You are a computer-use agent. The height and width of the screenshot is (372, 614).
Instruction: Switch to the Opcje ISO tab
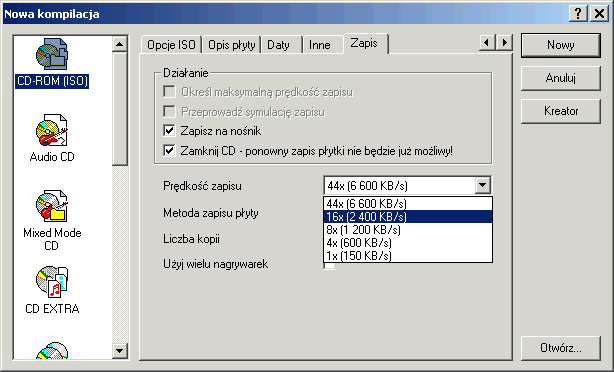[171, 45]
